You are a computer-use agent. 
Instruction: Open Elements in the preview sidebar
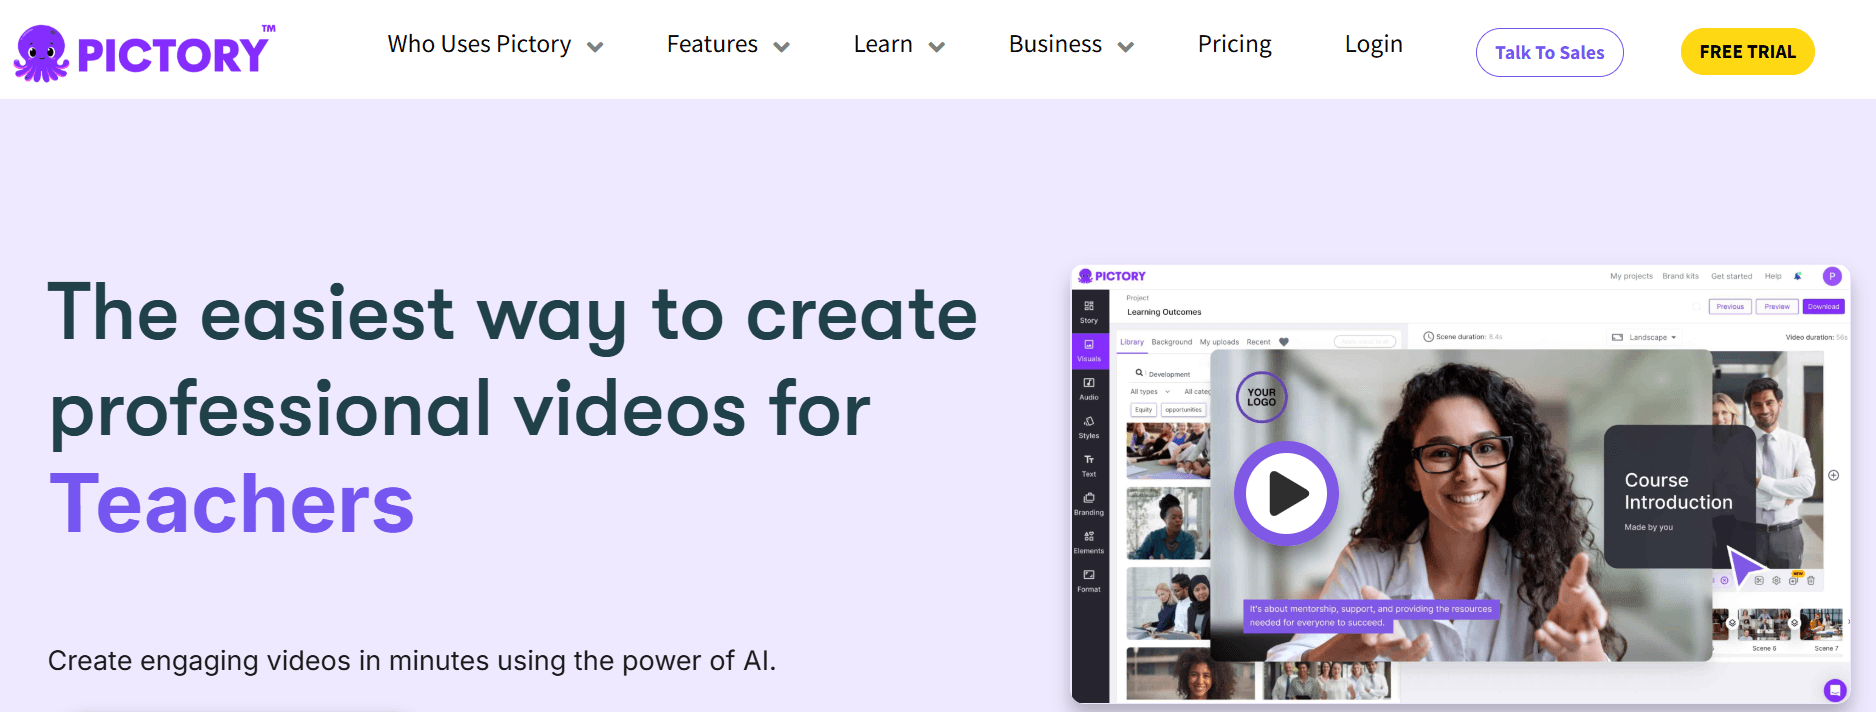click(x=1089, y=542)
